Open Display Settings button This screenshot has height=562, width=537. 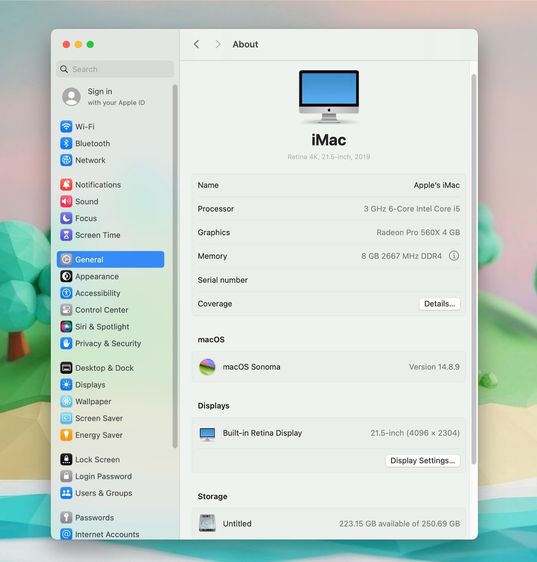(x=423, y=461)
